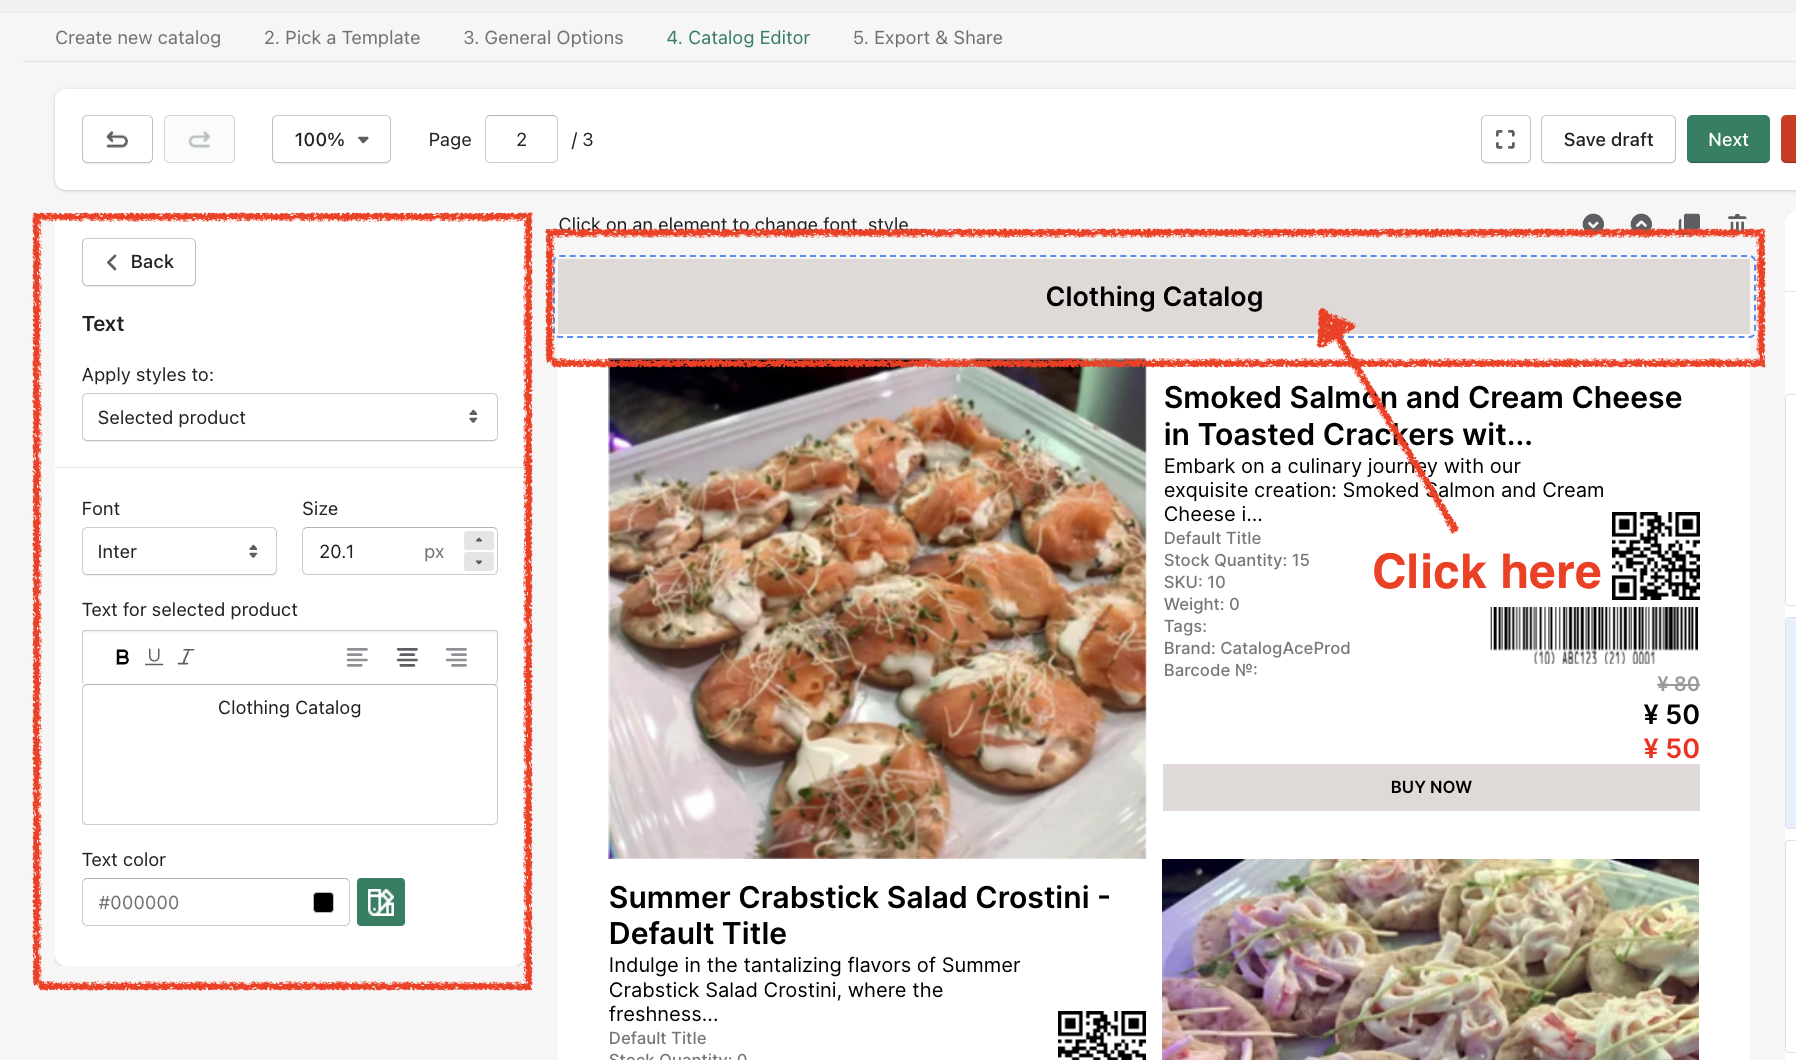
Task: Open the General Options step
Action: coord(543,38)
